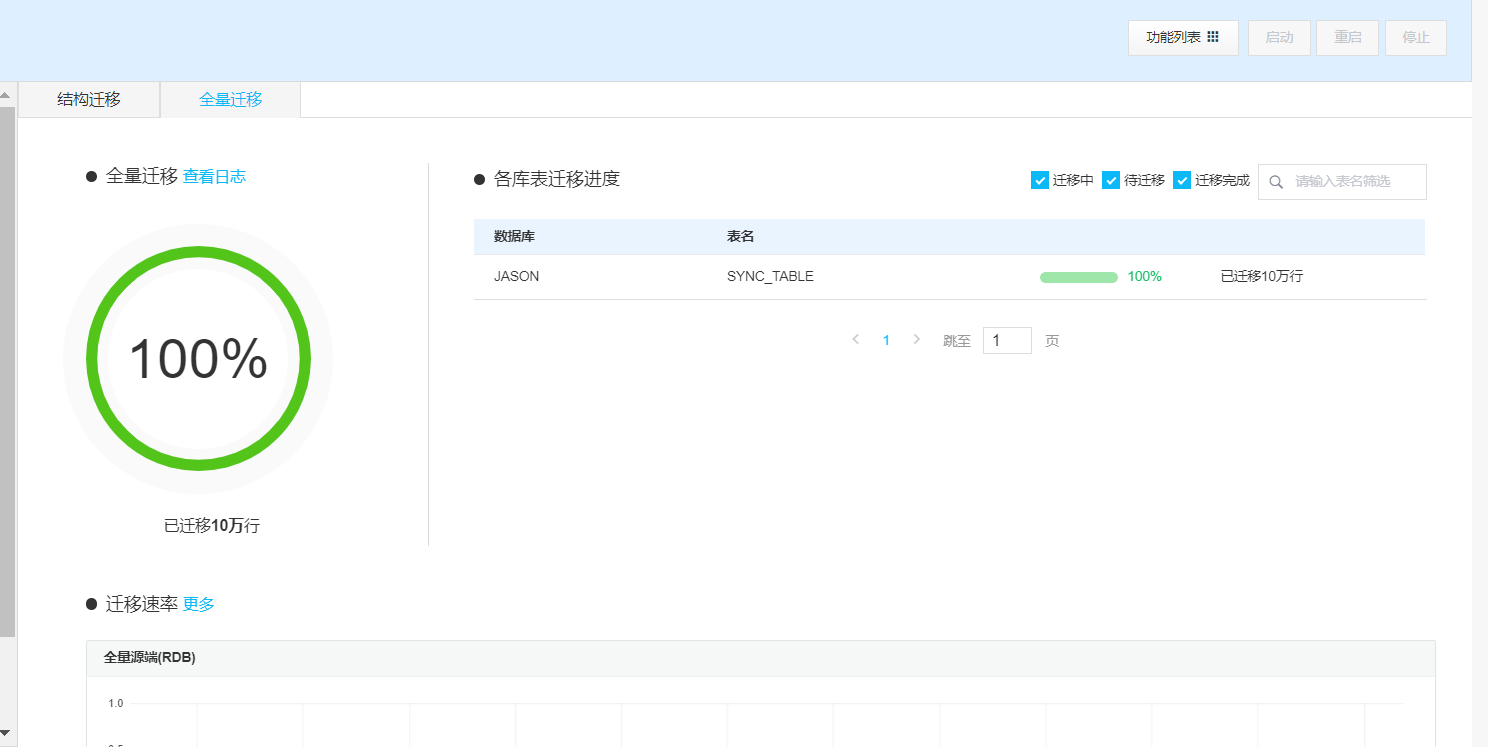Viewport: 1488px width, 747px height.
Task: Click the 100% circular progress ring
Action: tap(198, 359)
